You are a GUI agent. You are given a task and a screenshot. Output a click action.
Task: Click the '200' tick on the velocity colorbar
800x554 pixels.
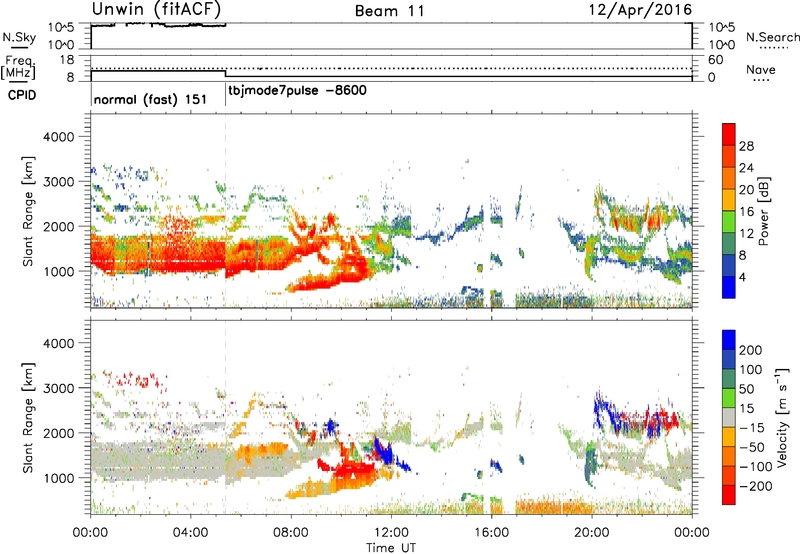click(x=751, y=350)
